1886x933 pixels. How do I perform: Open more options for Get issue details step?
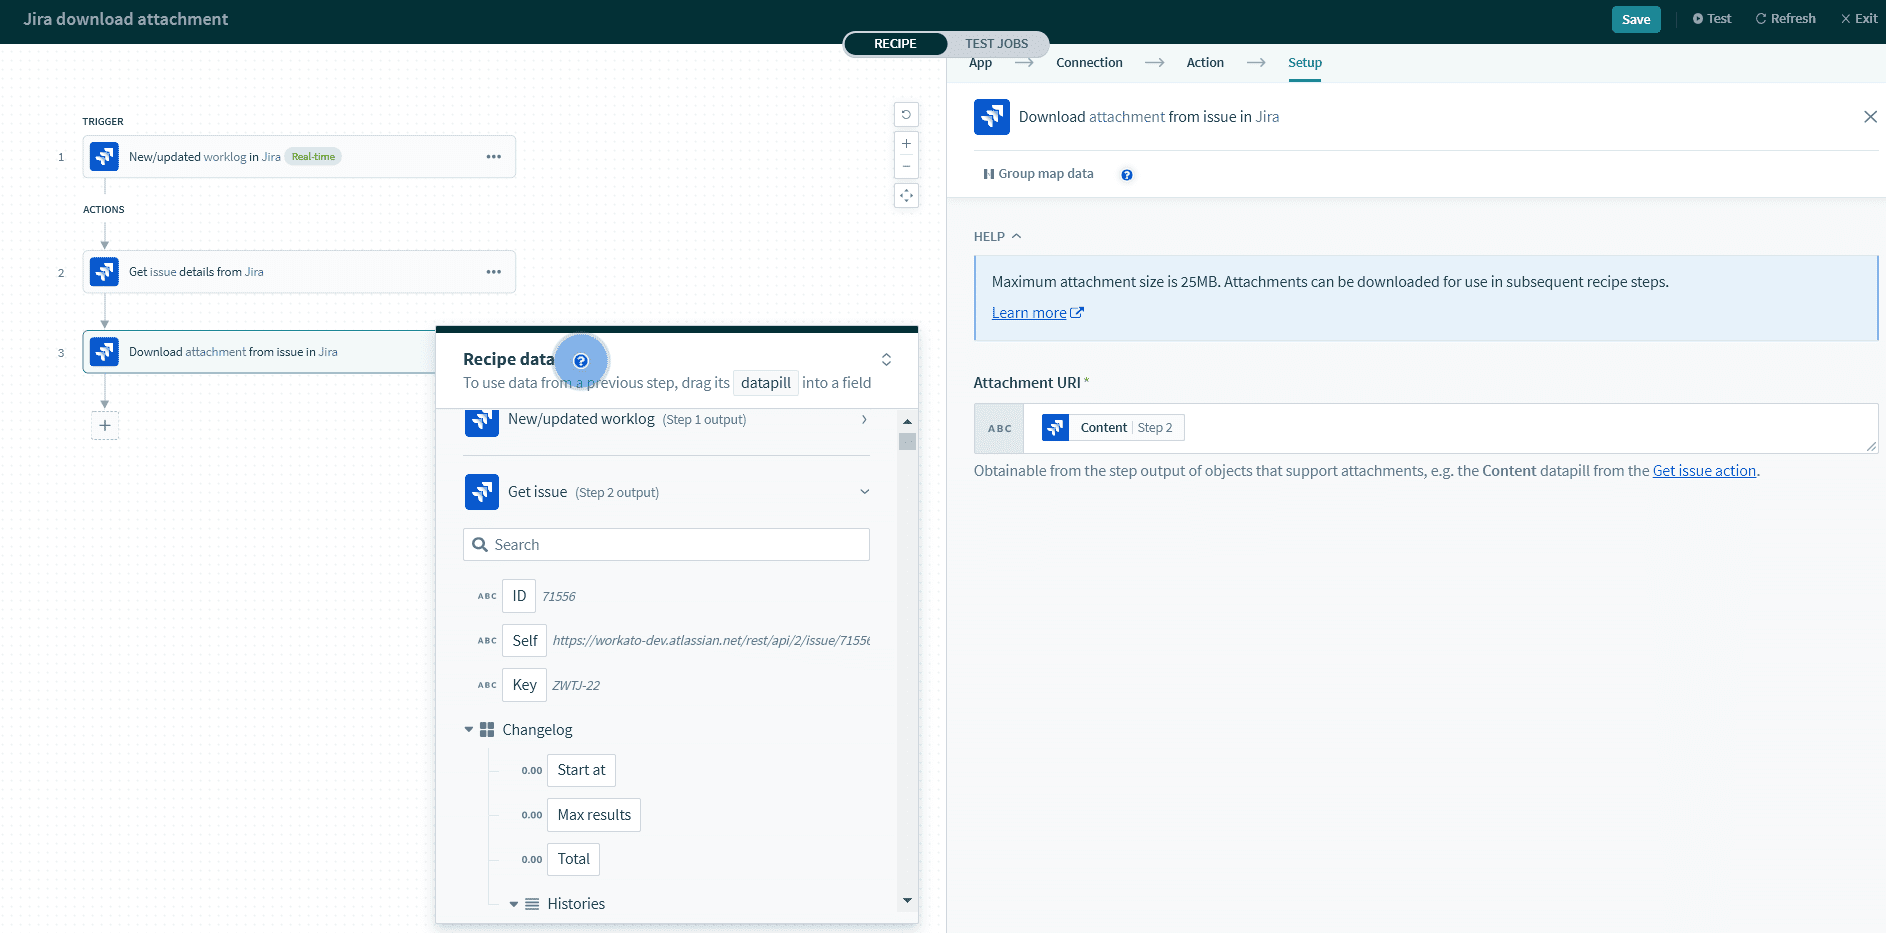click(x=494, y=272)
